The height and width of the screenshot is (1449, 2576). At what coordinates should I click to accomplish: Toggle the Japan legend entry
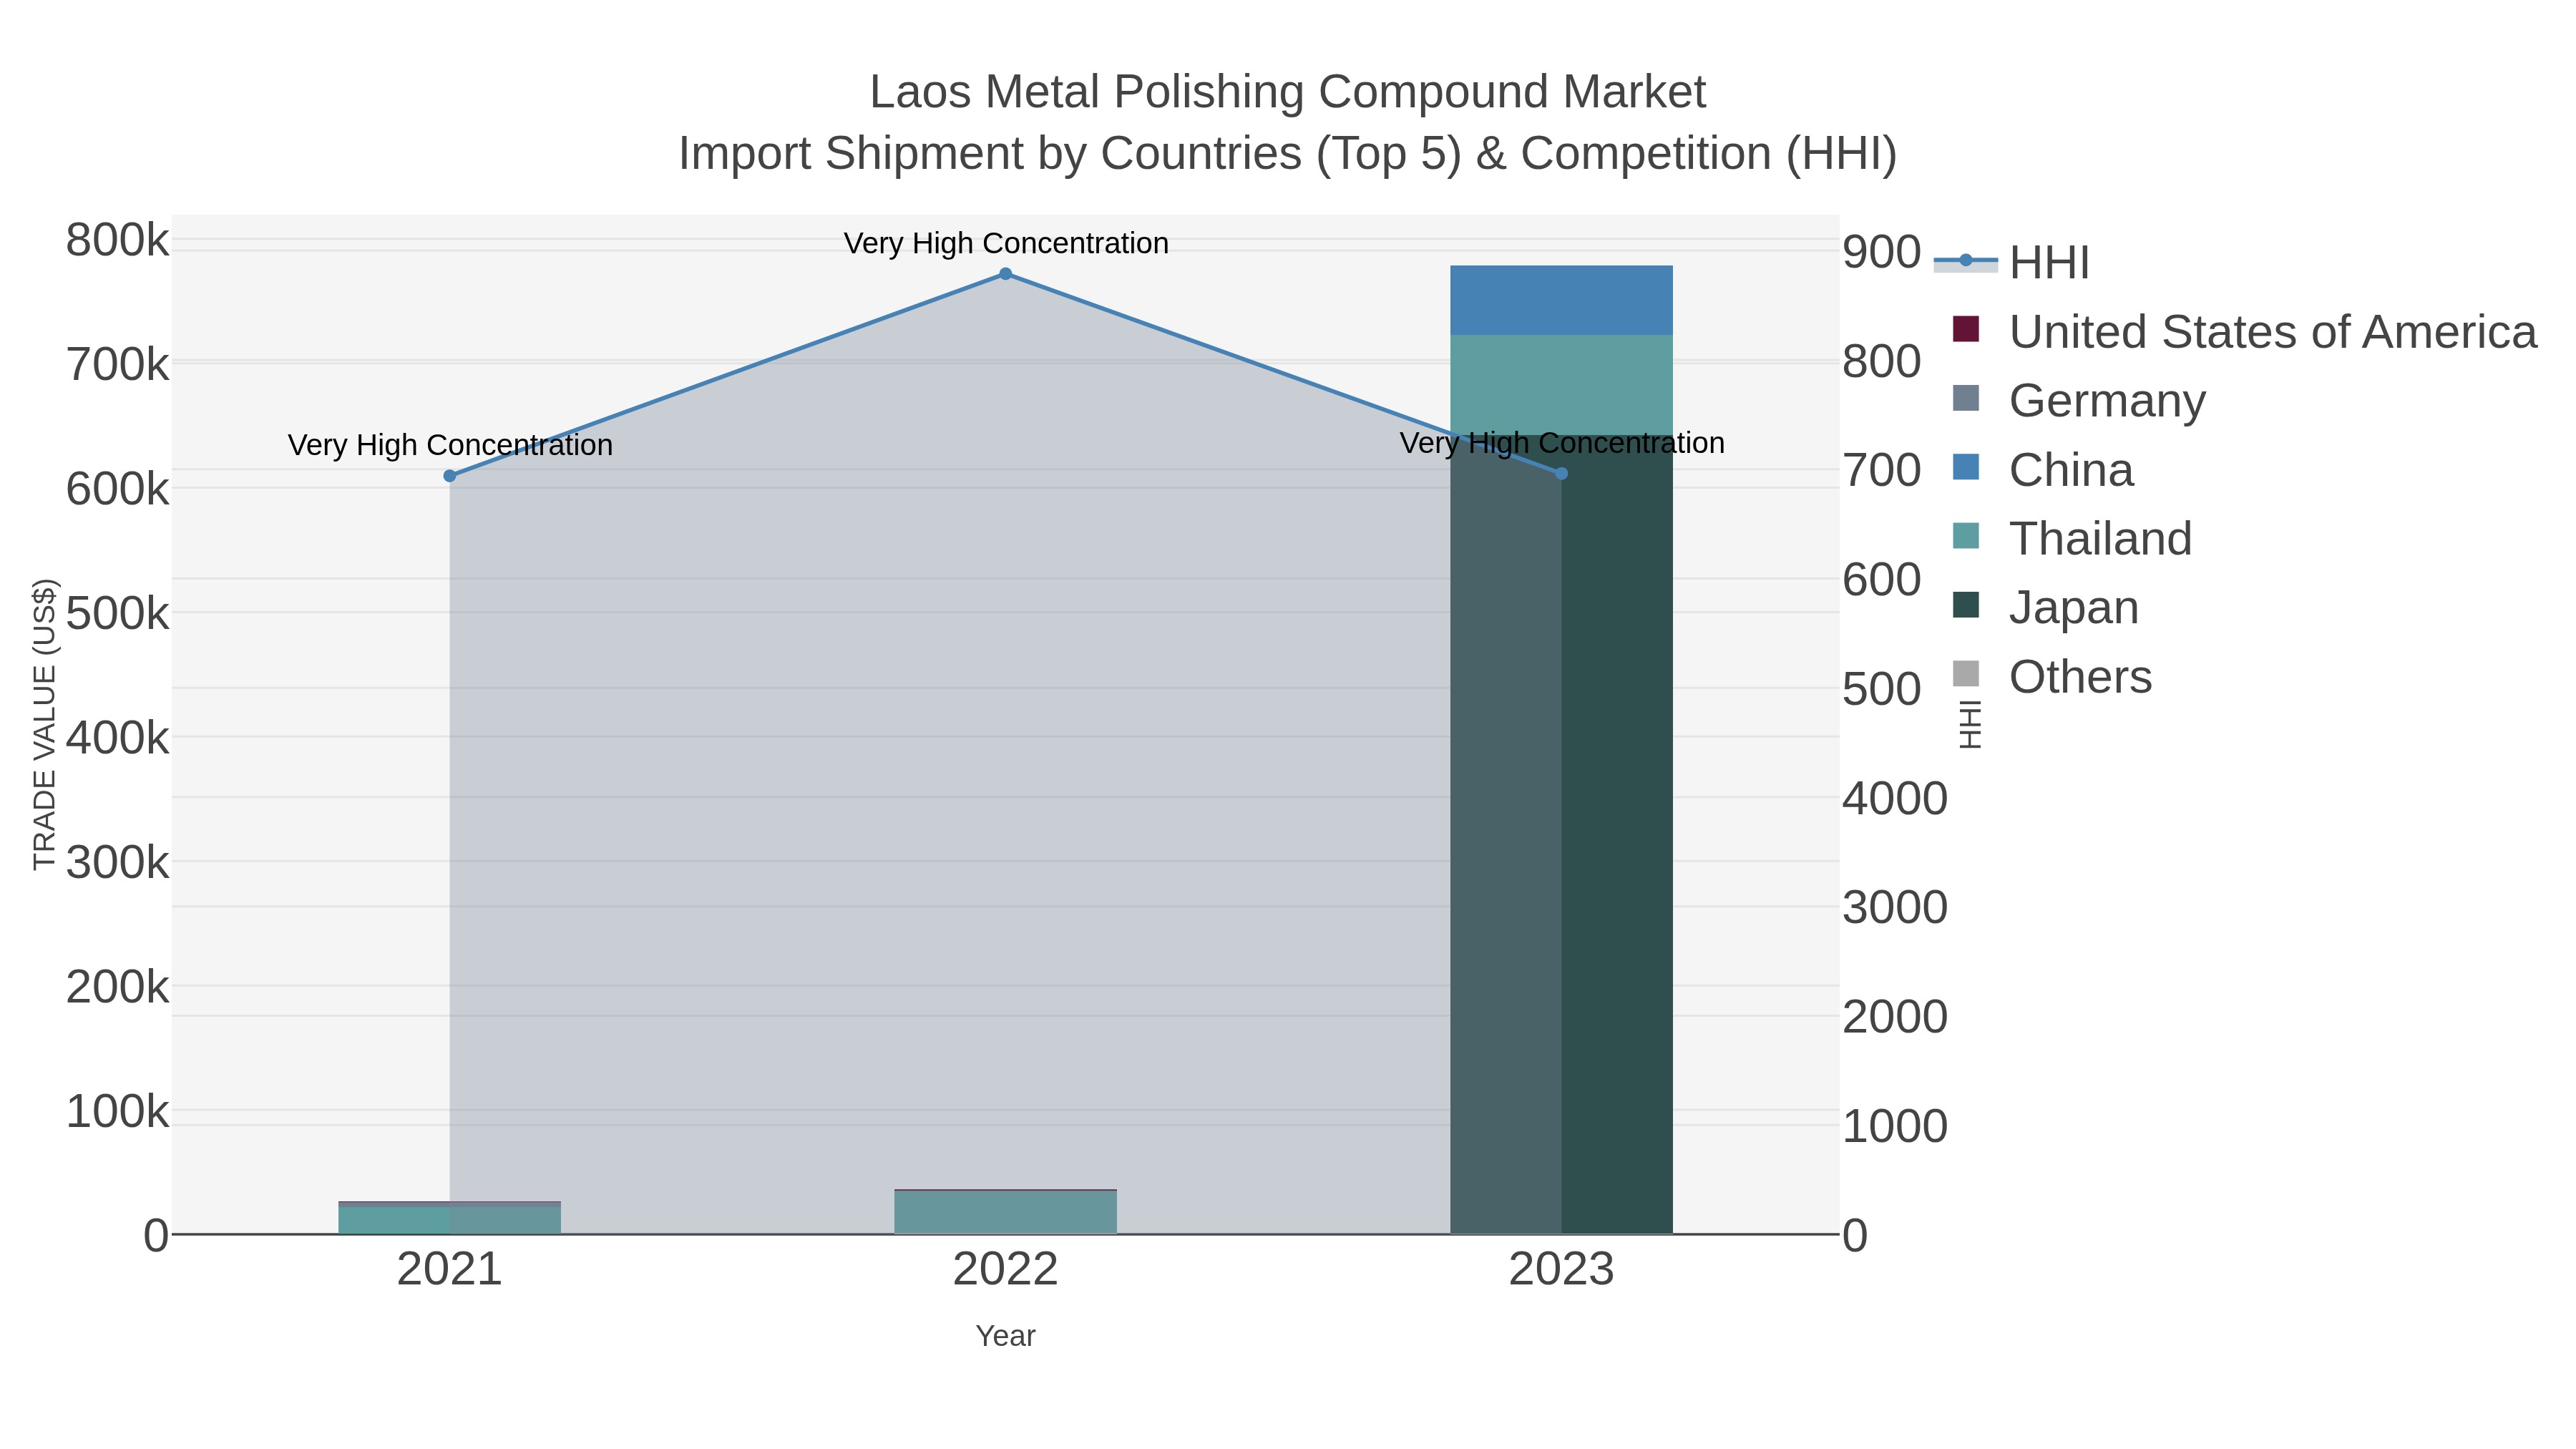tap(2045, 608)
